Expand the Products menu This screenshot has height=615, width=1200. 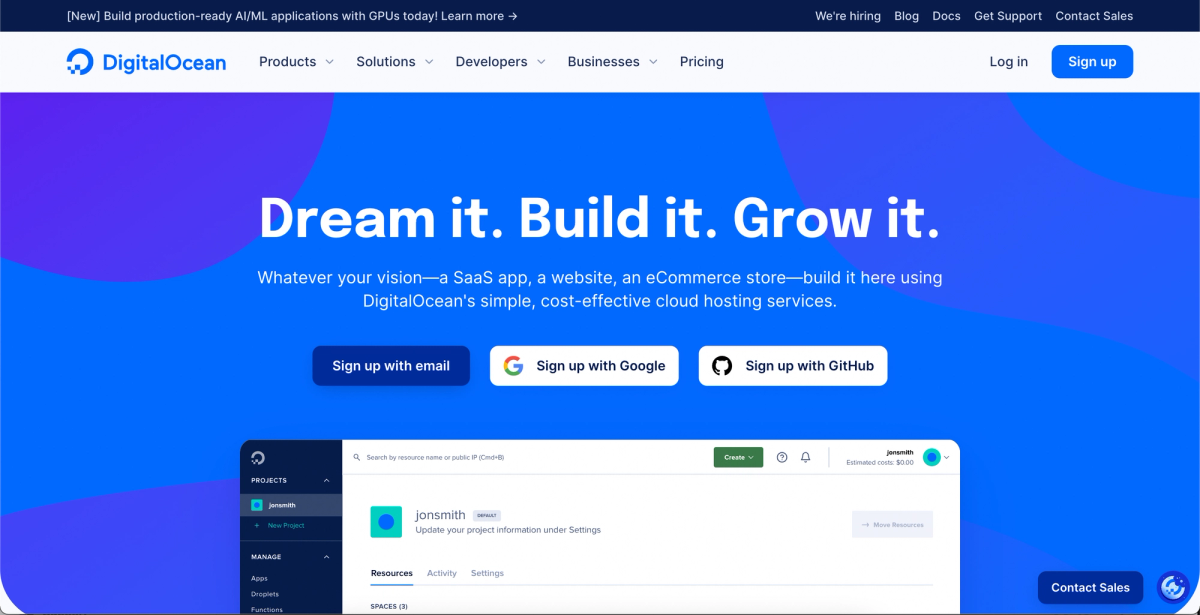coord(296,62)
